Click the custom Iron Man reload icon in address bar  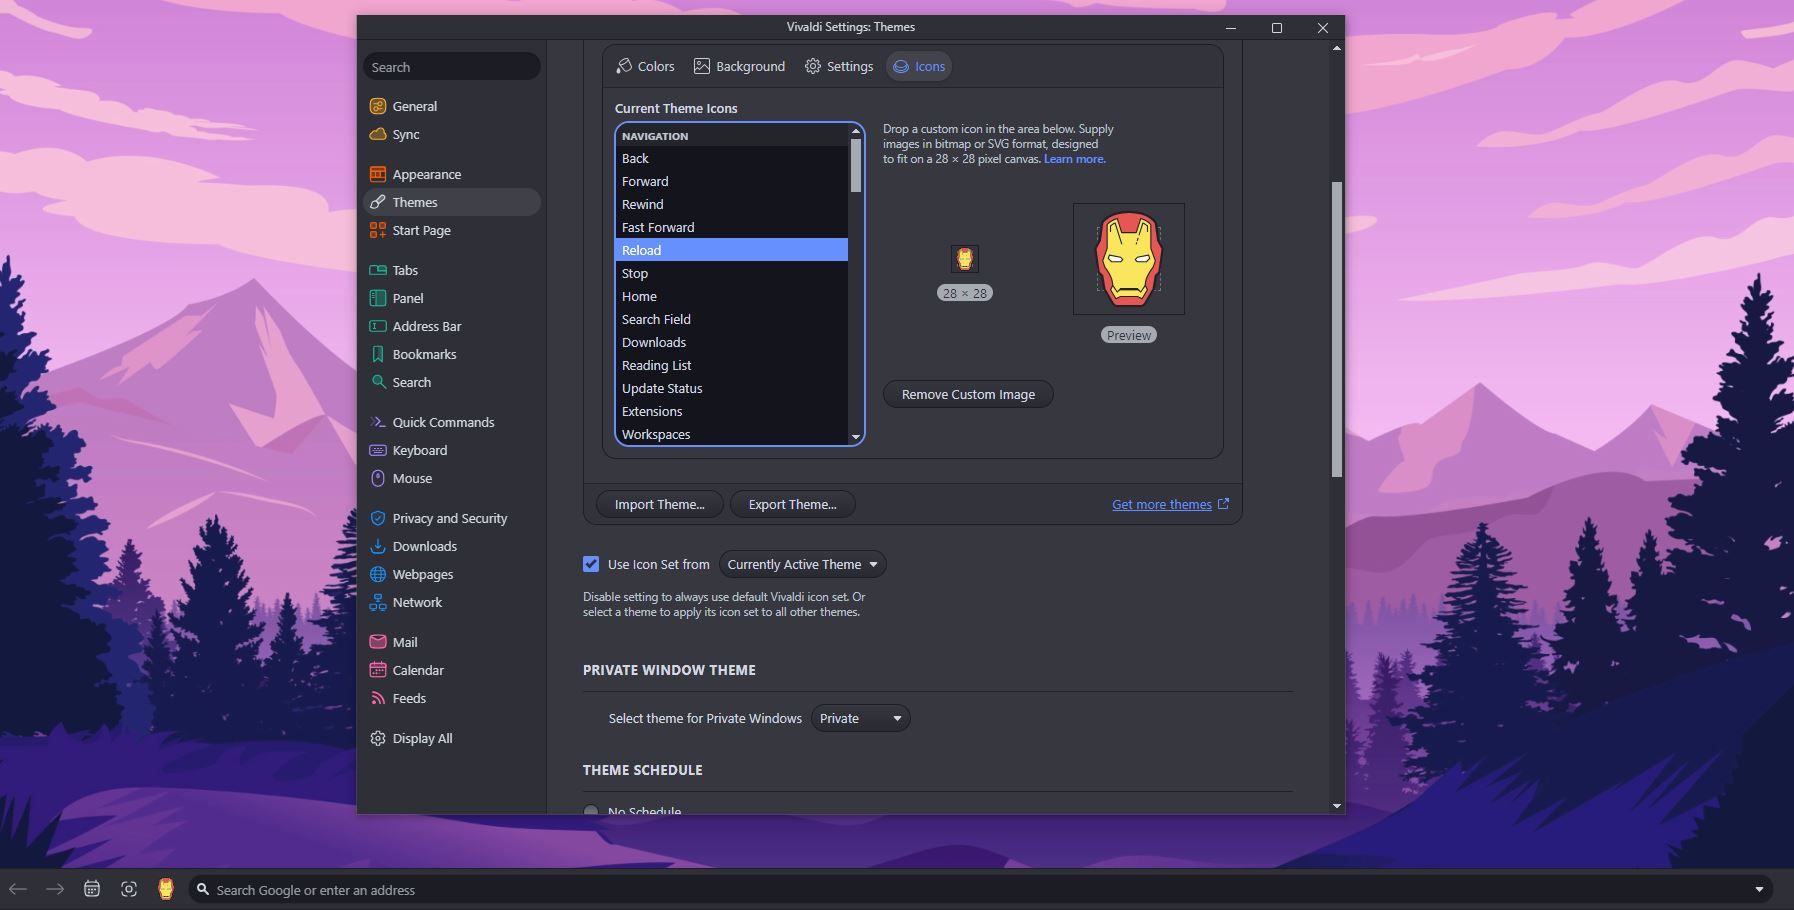166,889
